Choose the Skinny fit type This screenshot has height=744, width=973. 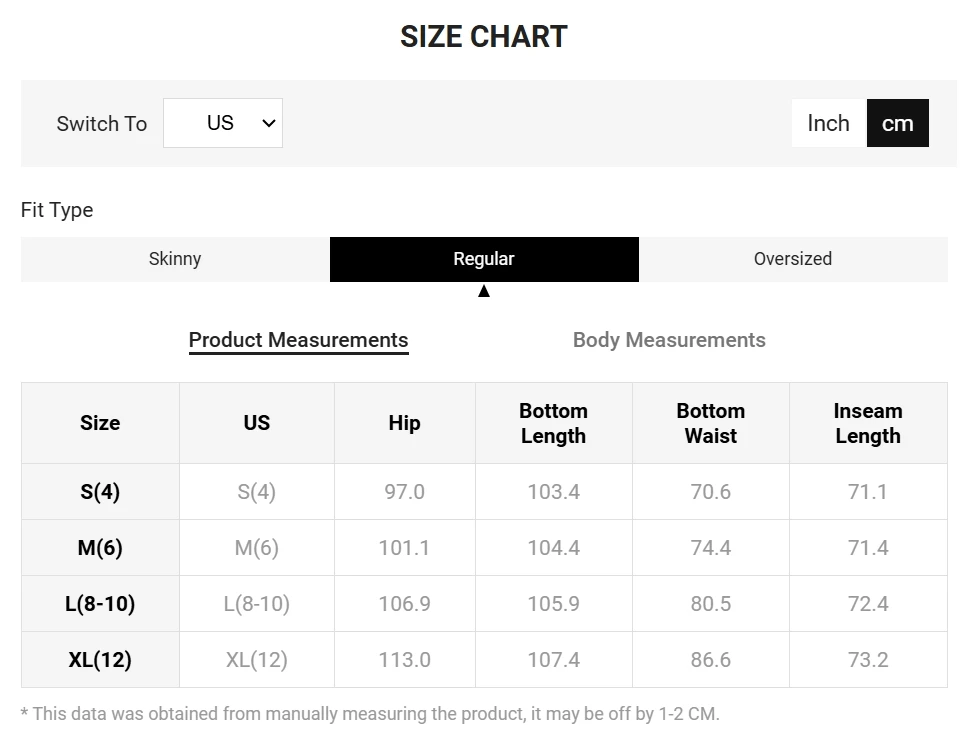pyautogui.click(x=175, y=259)
